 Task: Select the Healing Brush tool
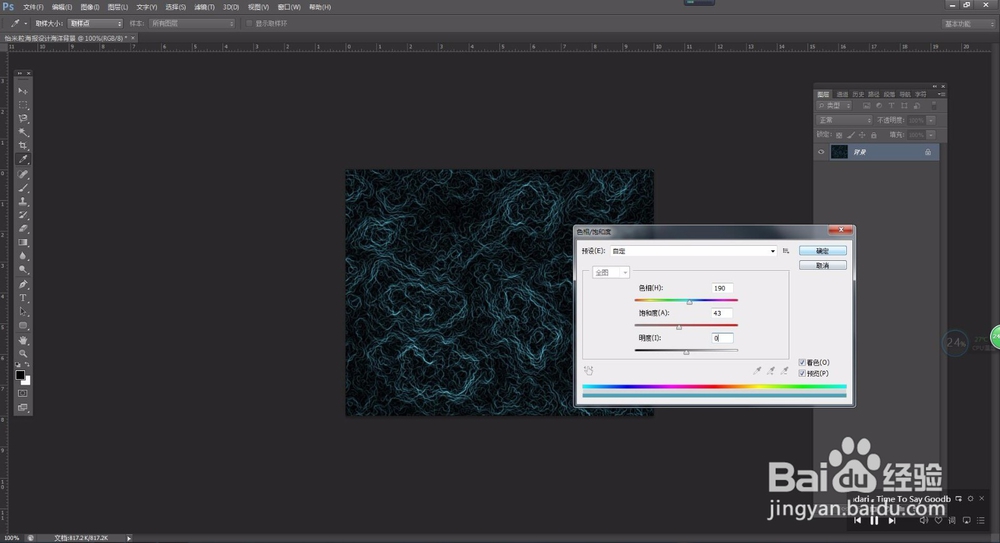tap(23, 174)
